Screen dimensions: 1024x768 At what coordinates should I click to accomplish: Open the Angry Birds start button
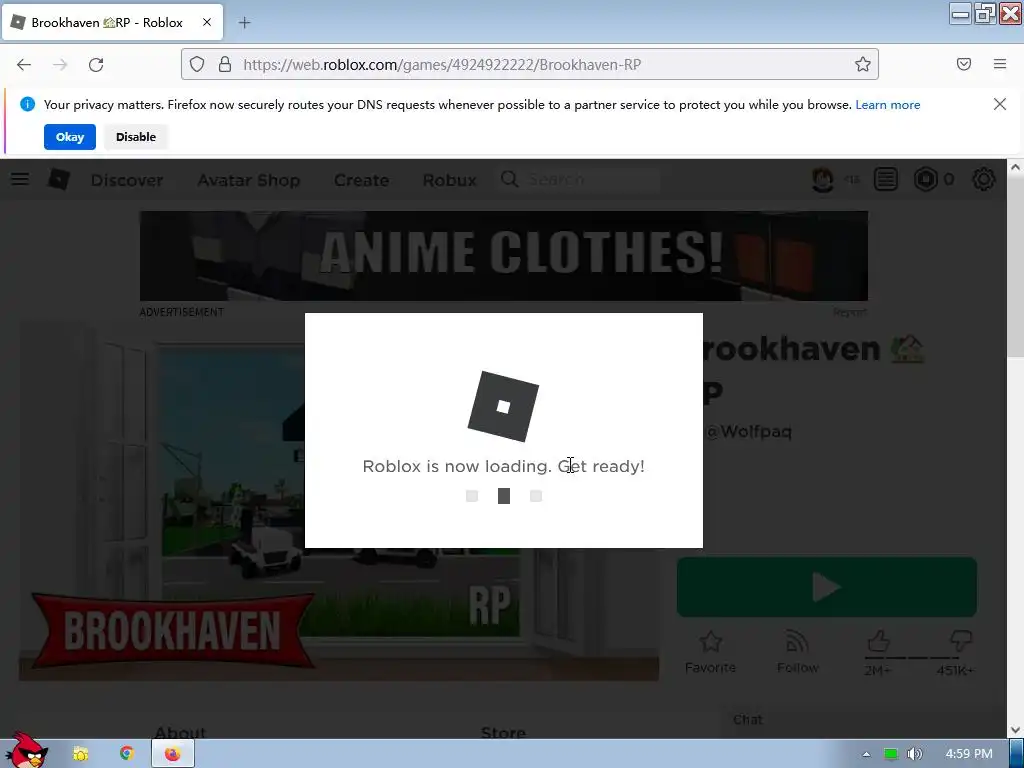tap(27, 752)
